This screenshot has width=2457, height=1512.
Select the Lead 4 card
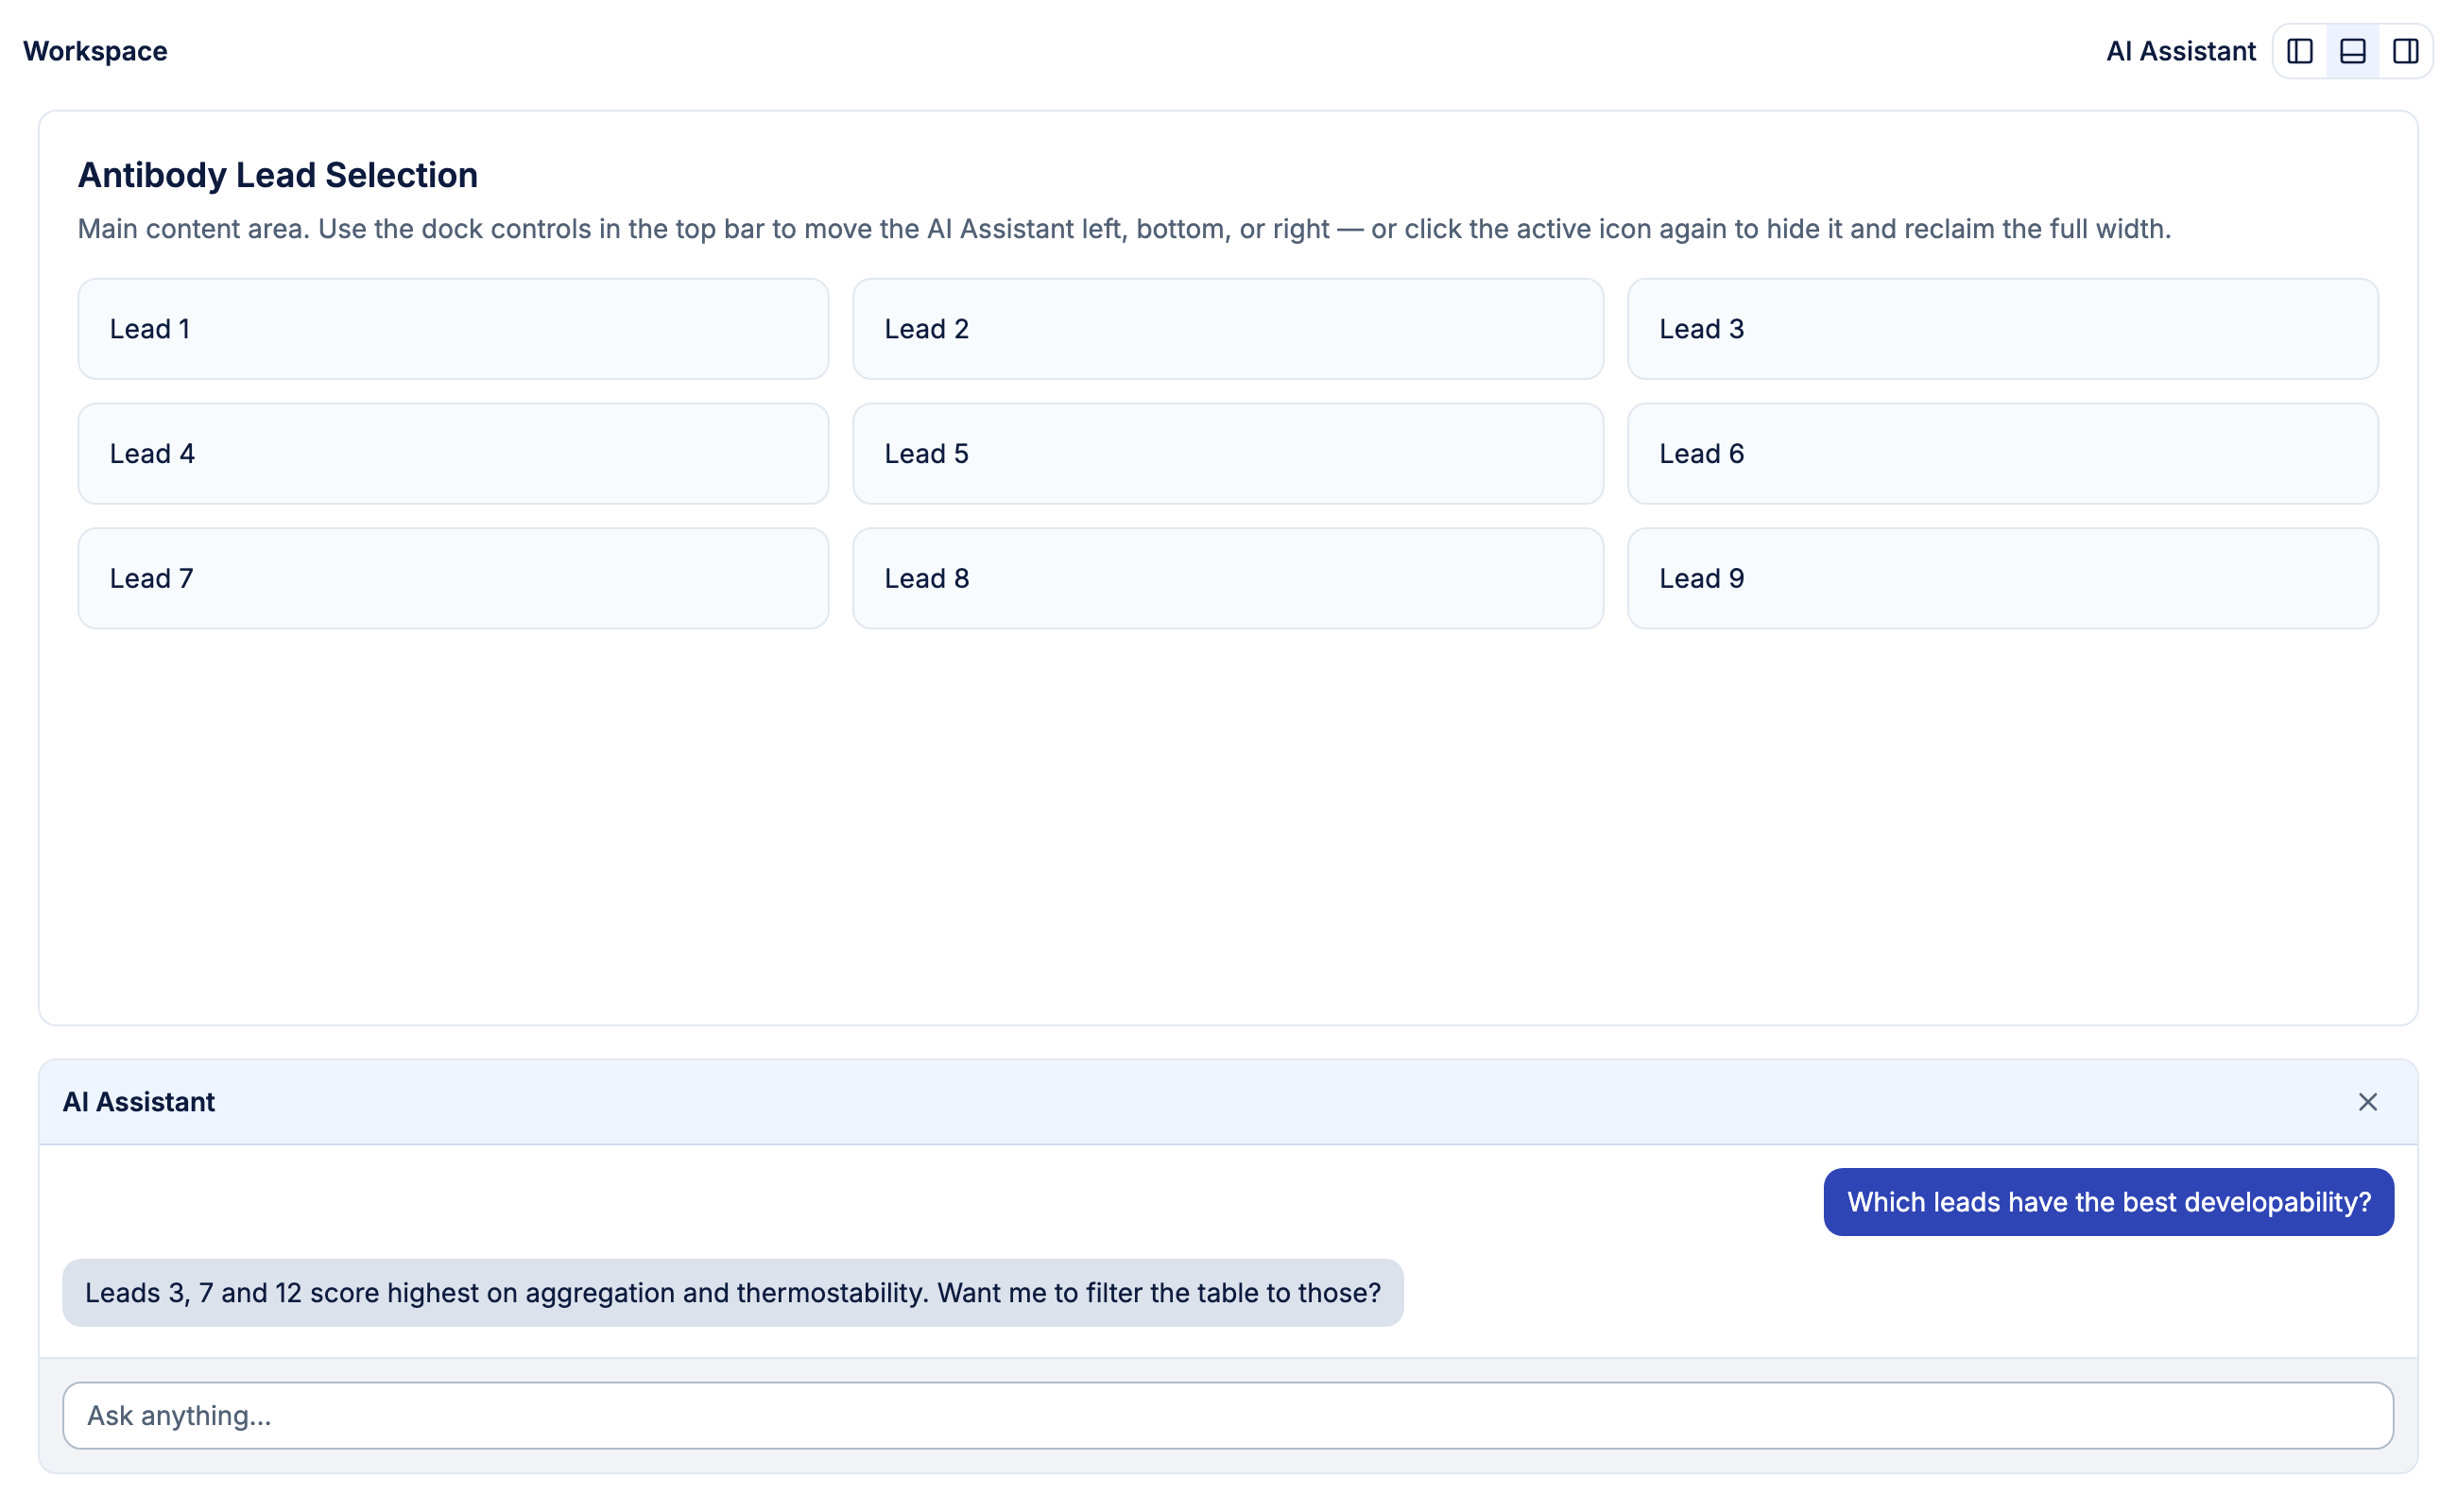(x=453, y=454)
